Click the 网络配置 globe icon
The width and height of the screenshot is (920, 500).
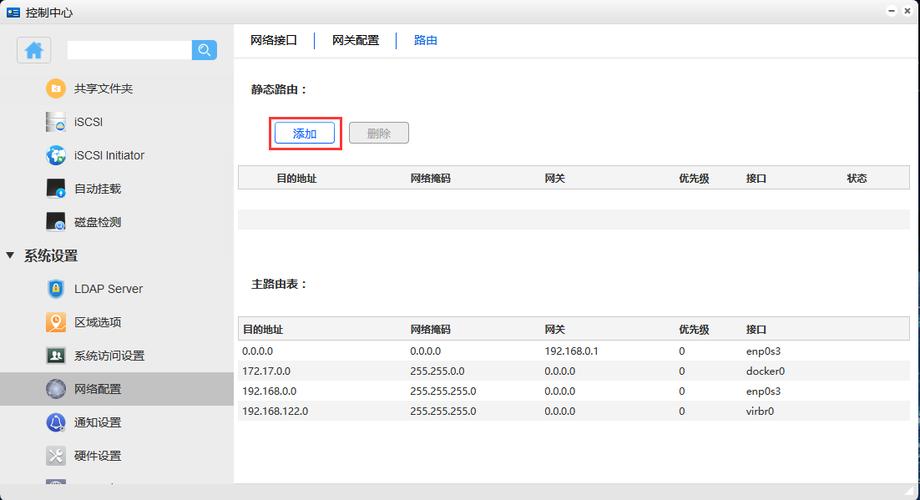tap(56, 389)
